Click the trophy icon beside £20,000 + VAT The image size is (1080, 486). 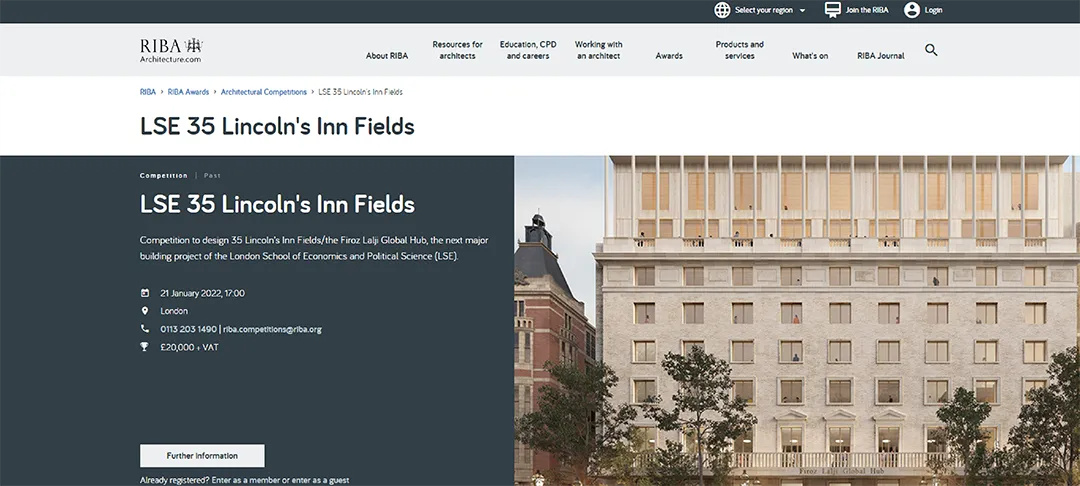(x=145, y=347)
